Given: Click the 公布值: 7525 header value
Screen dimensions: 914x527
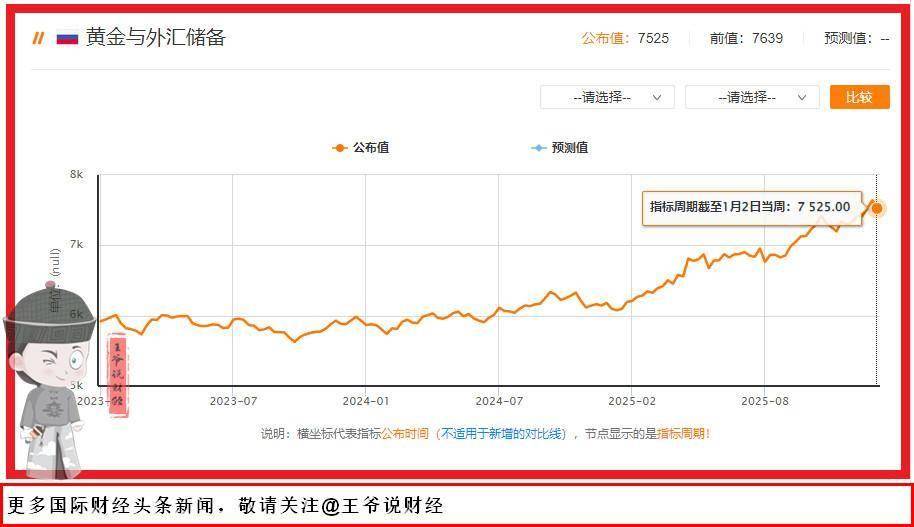Looking at the screenshot, I should 625,38.
